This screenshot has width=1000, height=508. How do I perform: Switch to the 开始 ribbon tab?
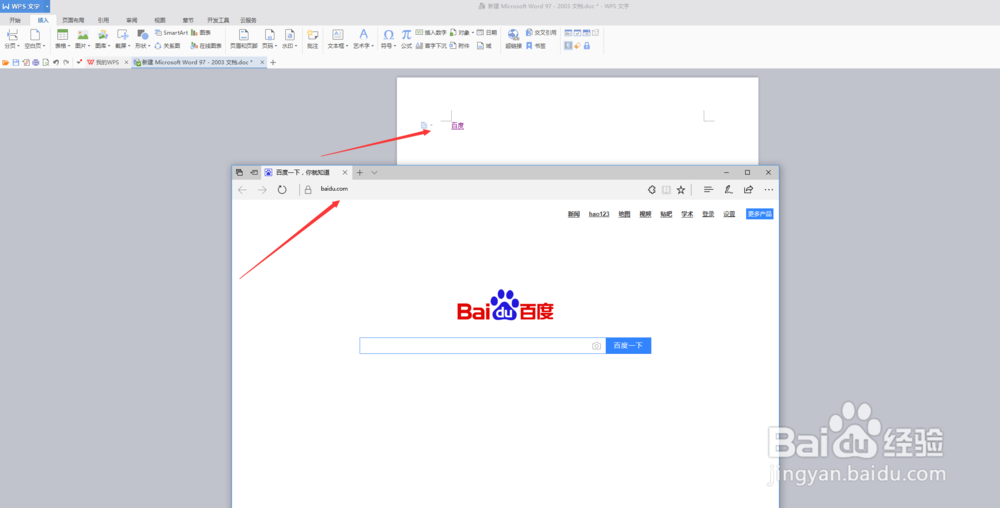[x=15, y=20]
